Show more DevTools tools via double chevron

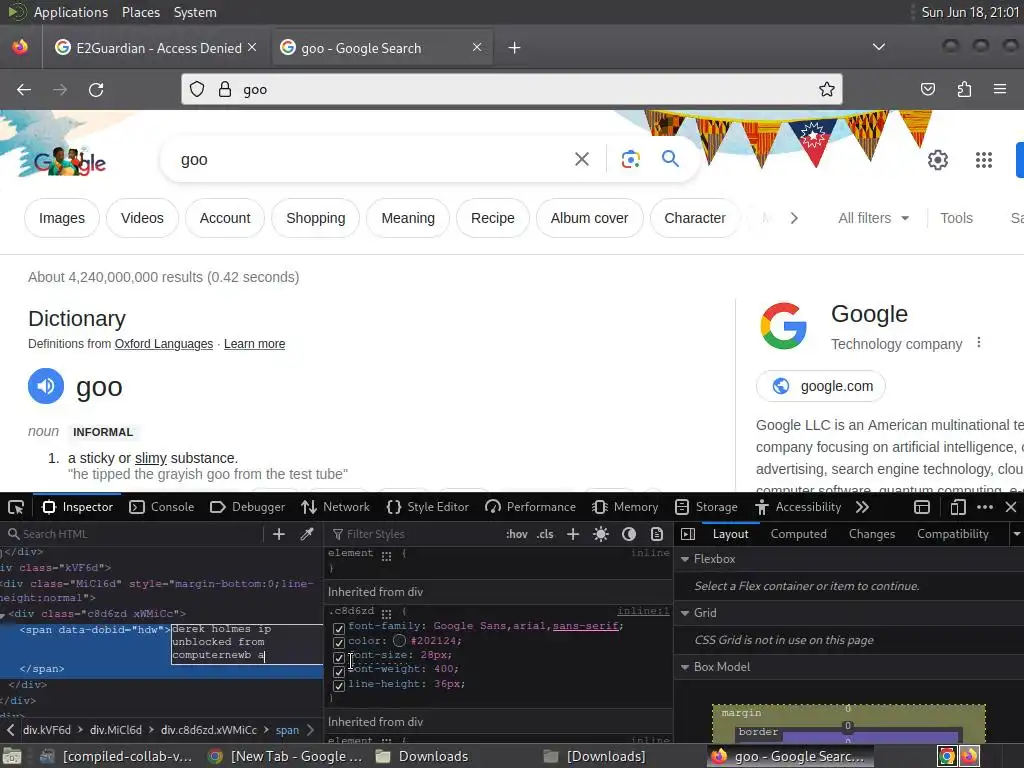tap(862, 507)
